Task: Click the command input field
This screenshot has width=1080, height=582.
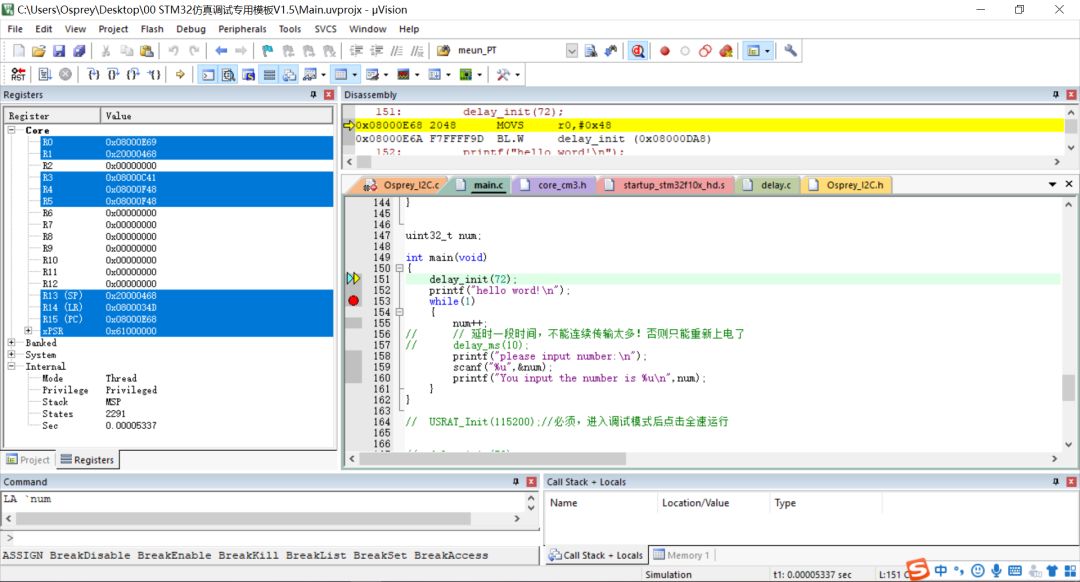Action: click(x=272, y=538)
